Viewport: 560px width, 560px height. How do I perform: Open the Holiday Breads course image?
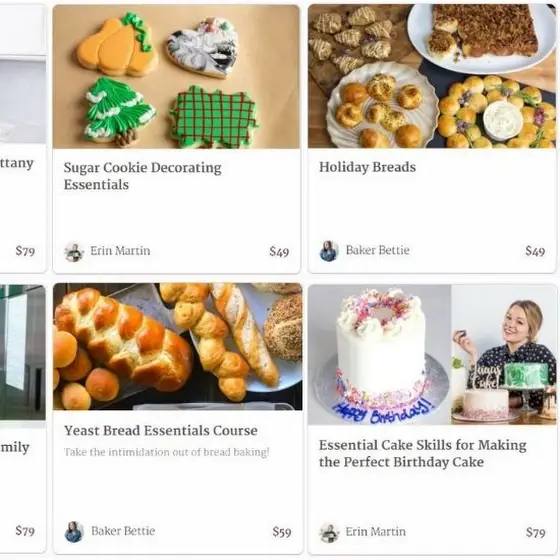coord(432,76)
